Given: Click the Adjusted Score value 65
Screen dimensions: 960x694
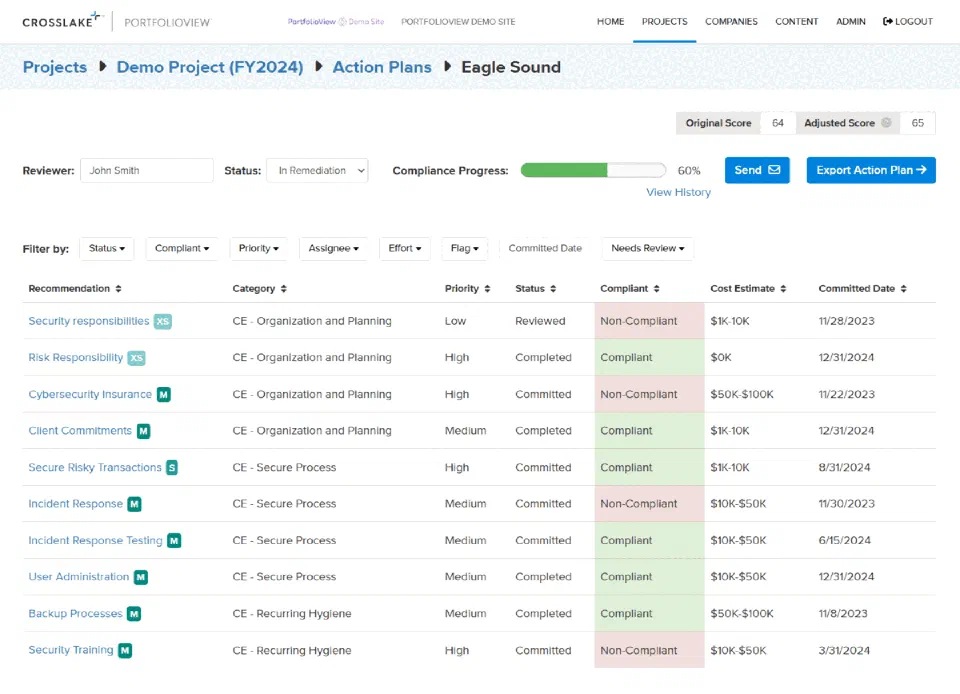Looking at the screenshot, I should (917, 123).
